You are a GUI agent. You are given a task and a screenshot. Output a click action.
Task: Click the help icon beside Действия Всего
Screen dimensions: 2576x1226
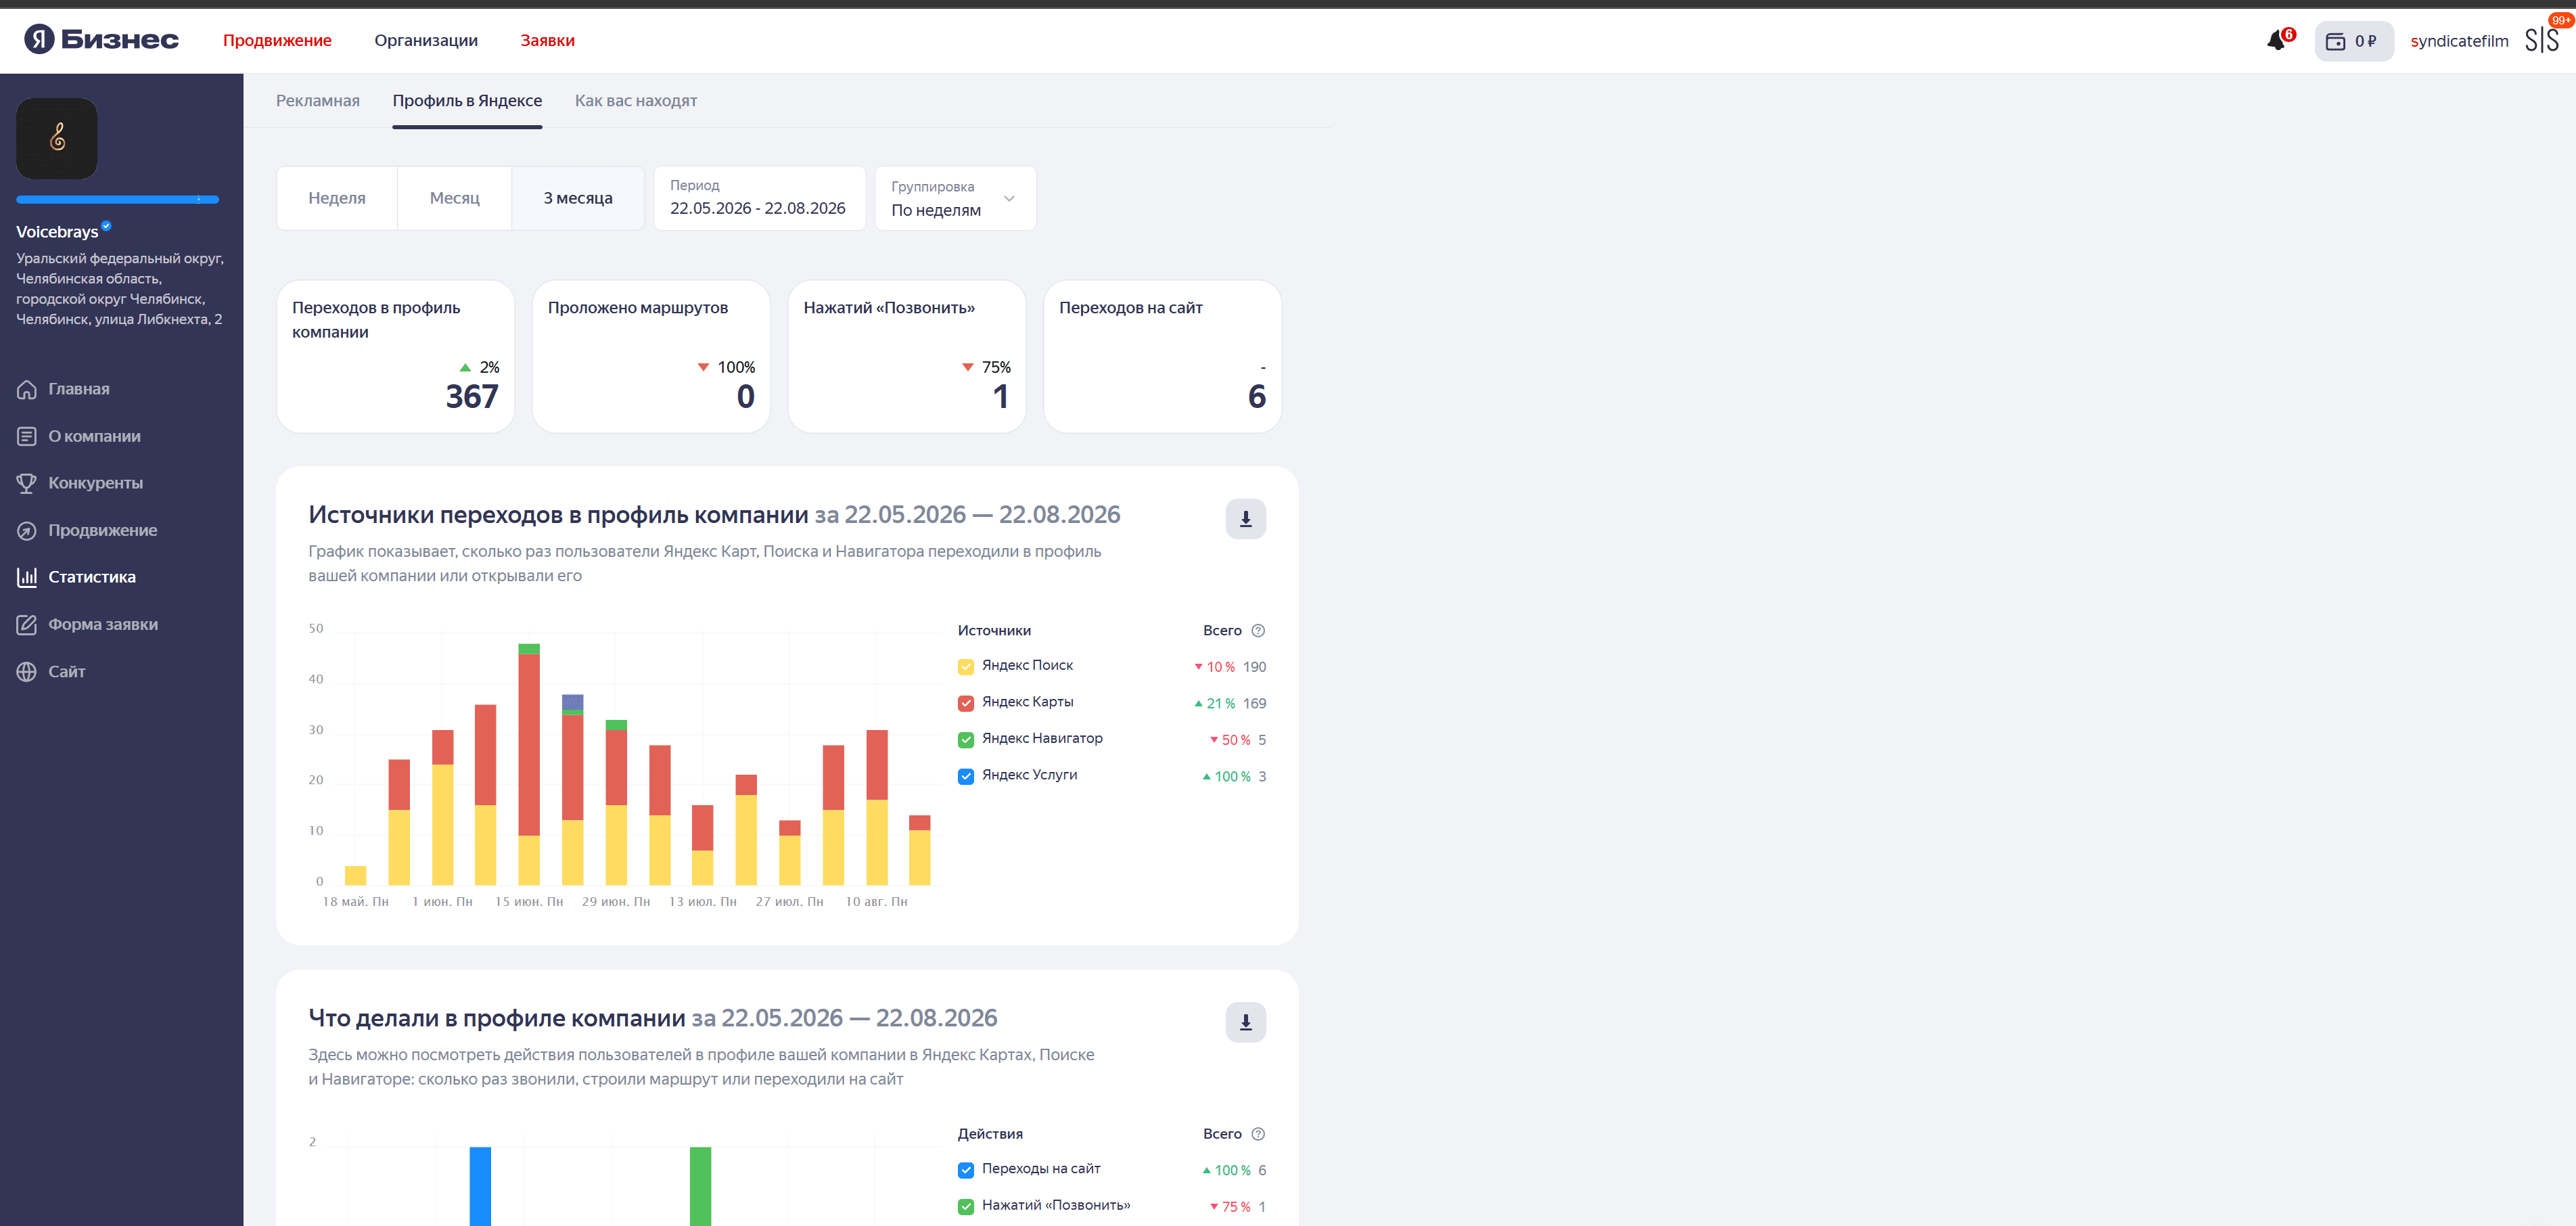1258,1134
